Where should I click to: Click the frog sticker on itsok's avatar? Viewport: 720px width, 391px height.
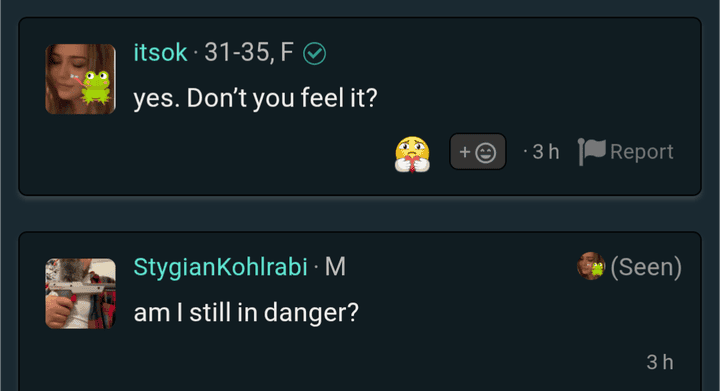[x=96, y=87]
